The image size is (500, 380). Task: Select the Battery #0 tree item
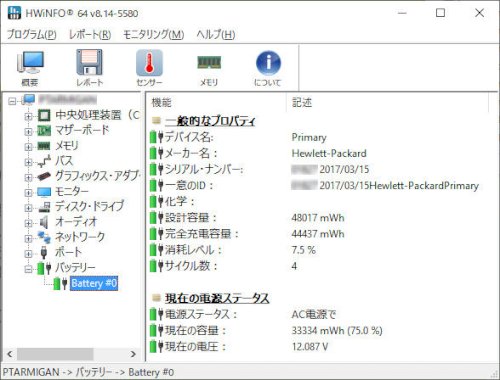94,283
